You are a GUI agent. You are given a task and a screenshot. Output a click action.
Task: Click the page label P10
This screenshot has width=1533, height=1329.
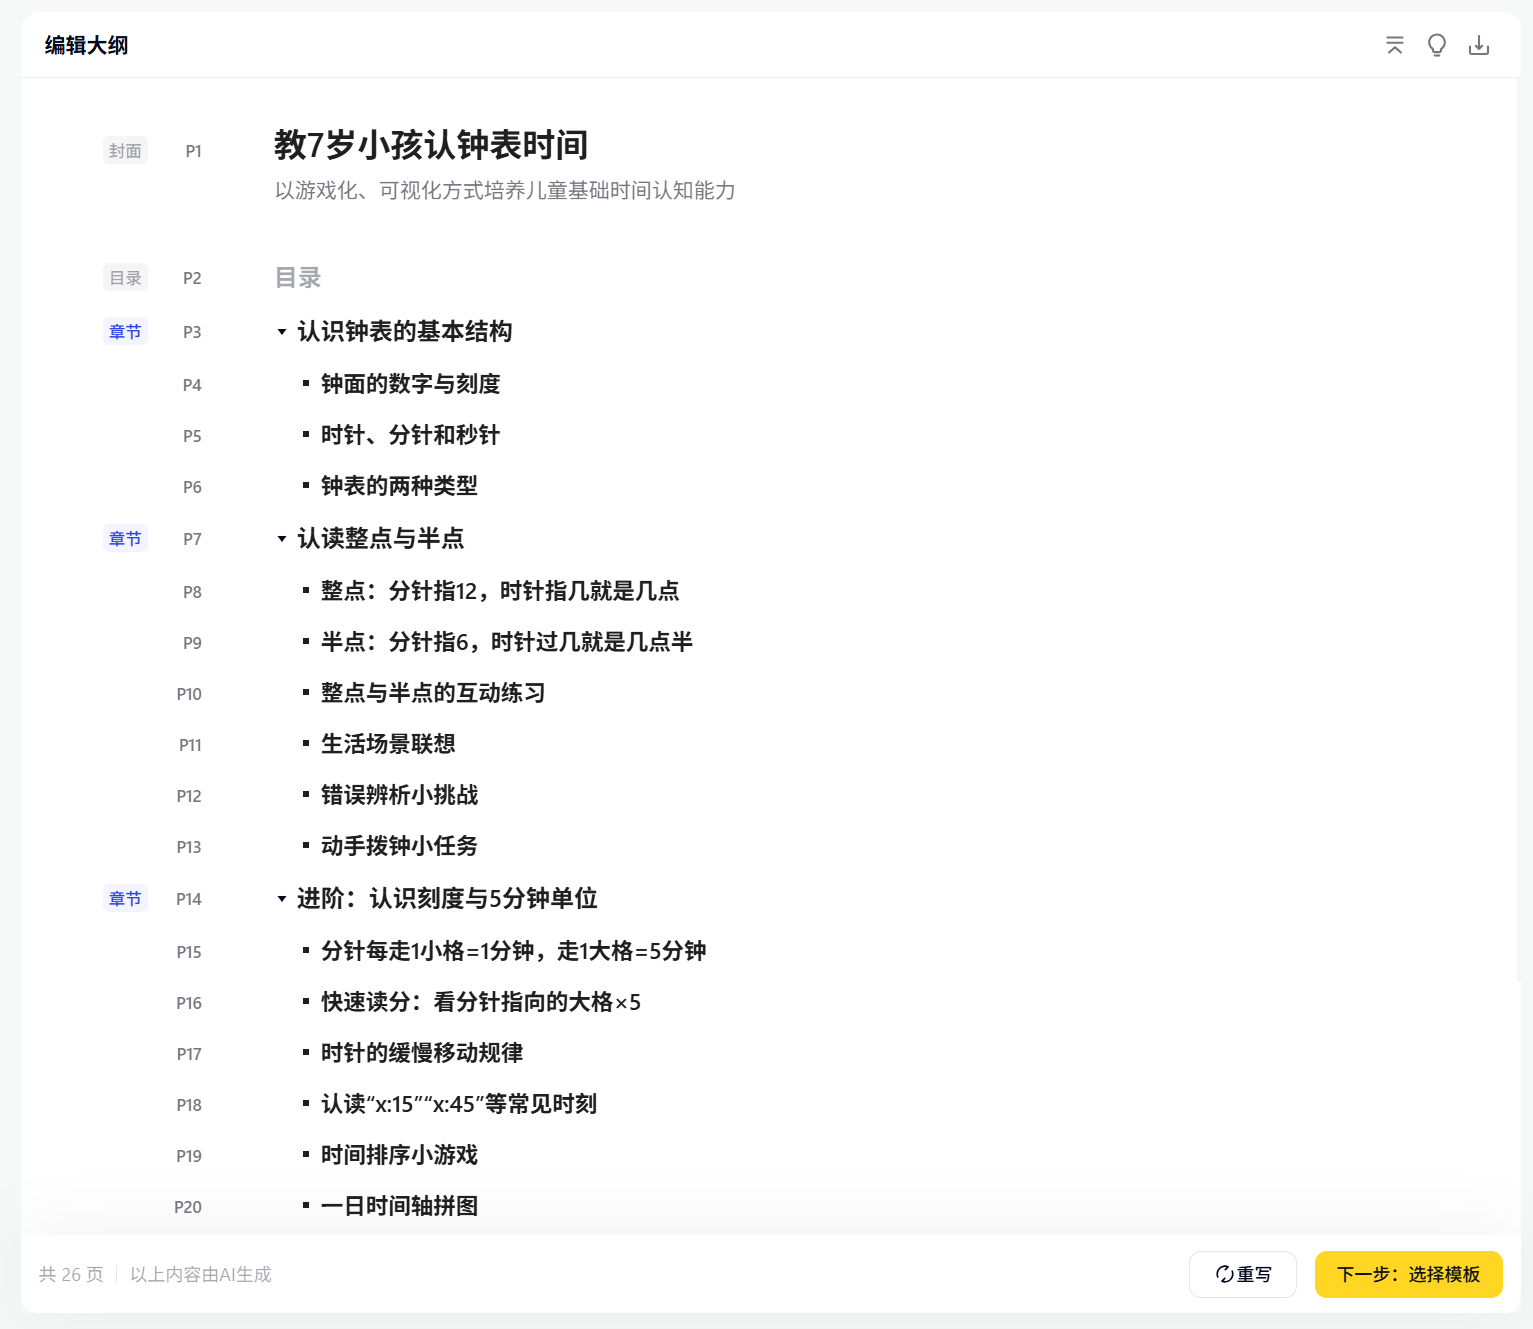[x=188, y=693]
